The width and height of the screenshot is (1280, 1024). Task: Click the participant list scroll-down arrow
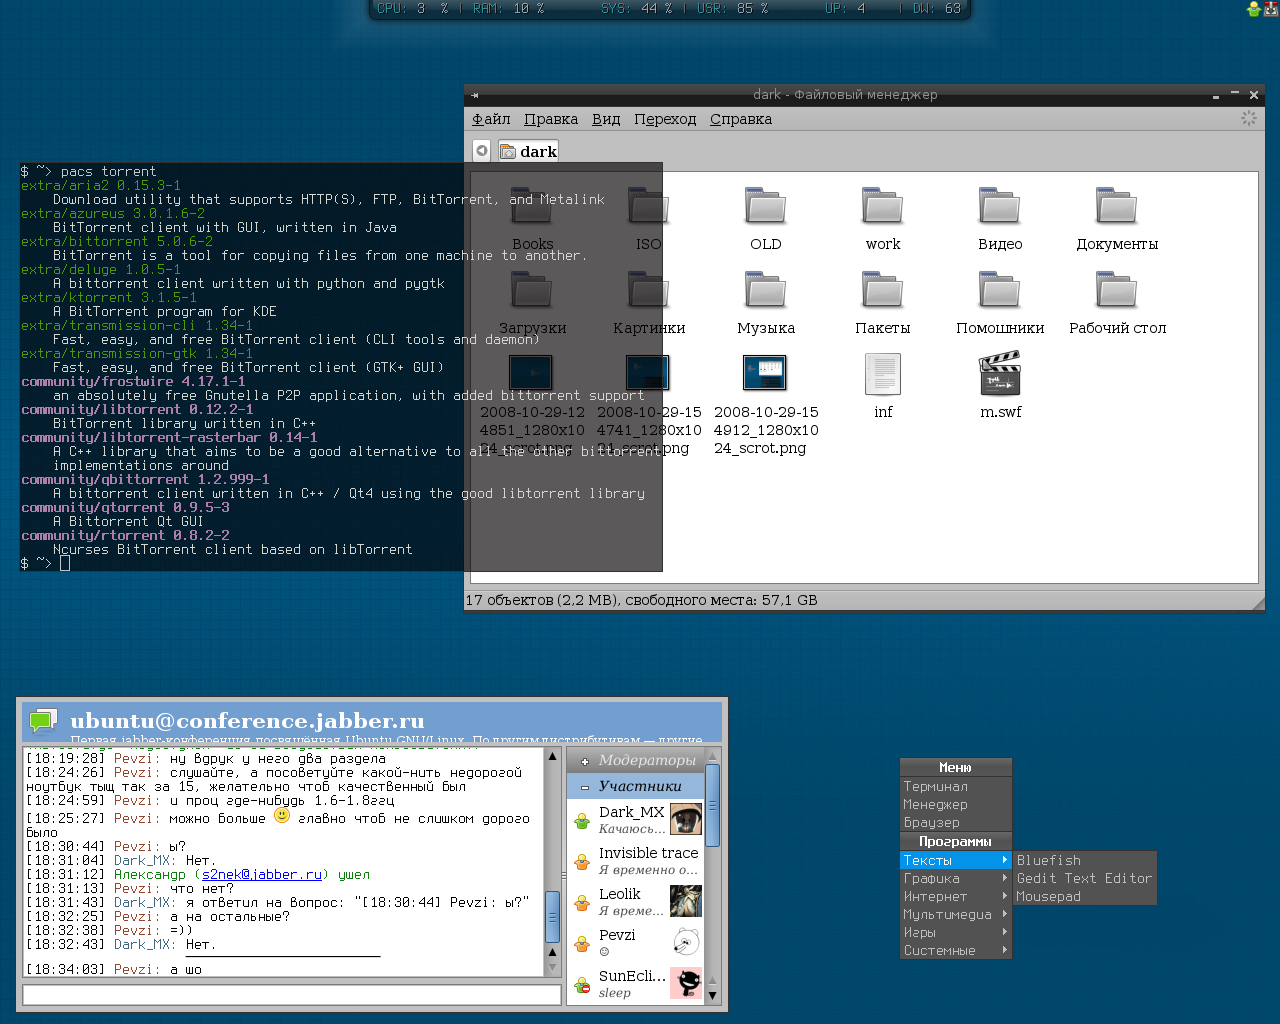pyautogui.click(x=712, y=995)
